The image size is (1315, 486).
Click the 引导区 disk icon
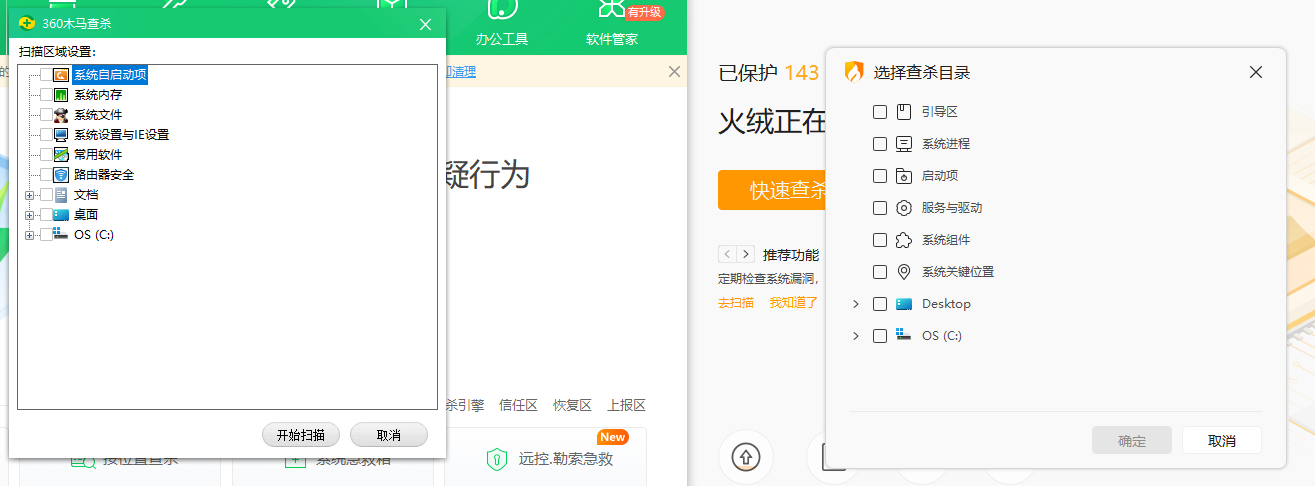click(x=904, y=112)
